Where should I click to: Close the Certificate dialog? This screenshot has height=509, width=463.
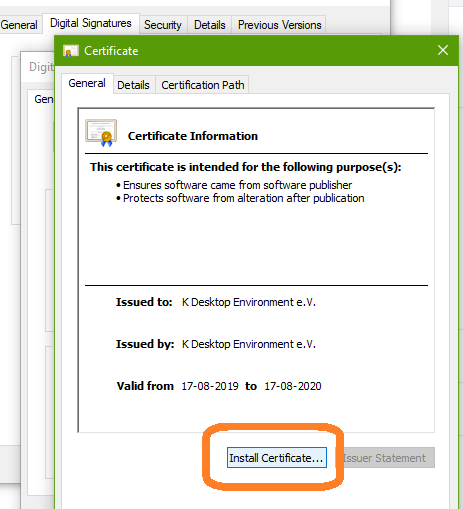tap(443, 50)
